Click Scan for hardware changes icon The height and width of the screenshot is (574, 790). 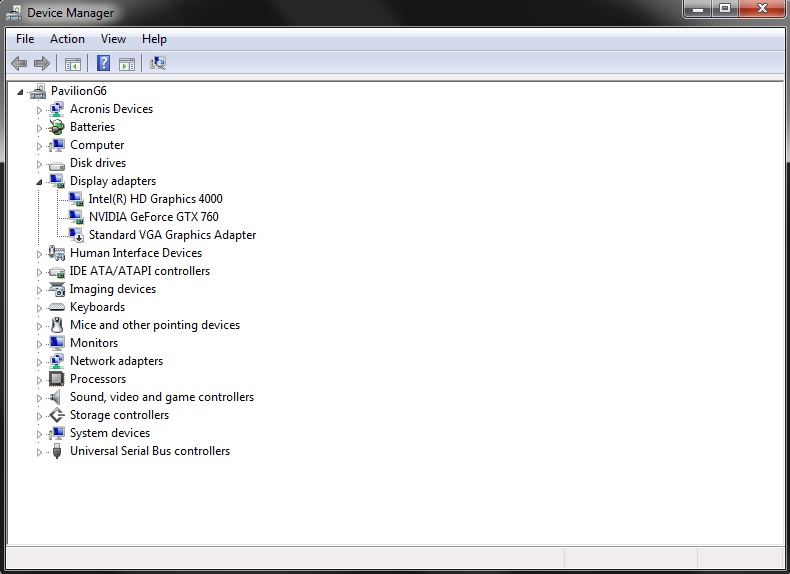158,63
